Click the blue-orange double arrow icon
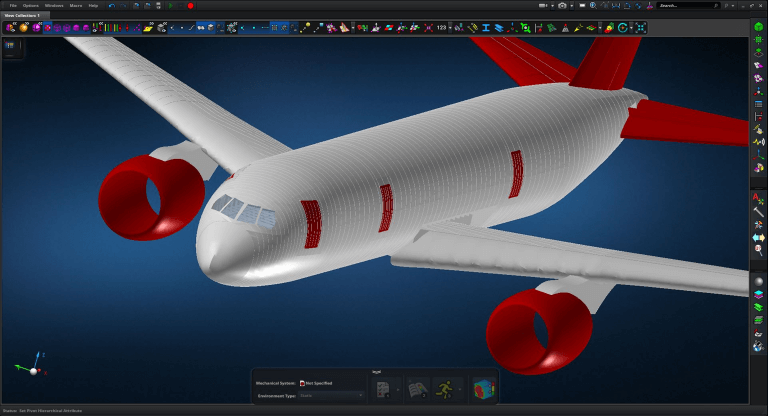The height and width of the screenshot is (416, 768). pos(758,238)
